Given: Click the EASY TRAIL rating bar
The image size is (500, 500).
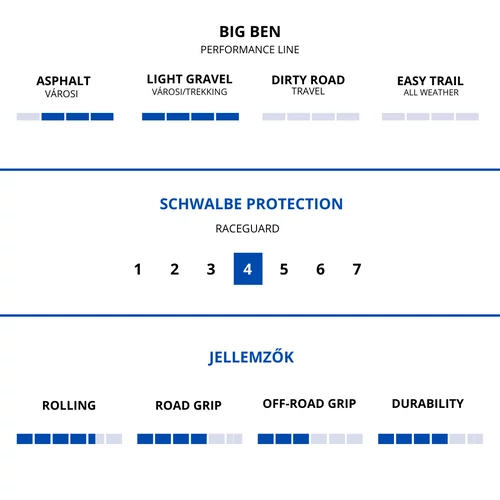Looking at the screenshot, I should (x=430, y=117).
